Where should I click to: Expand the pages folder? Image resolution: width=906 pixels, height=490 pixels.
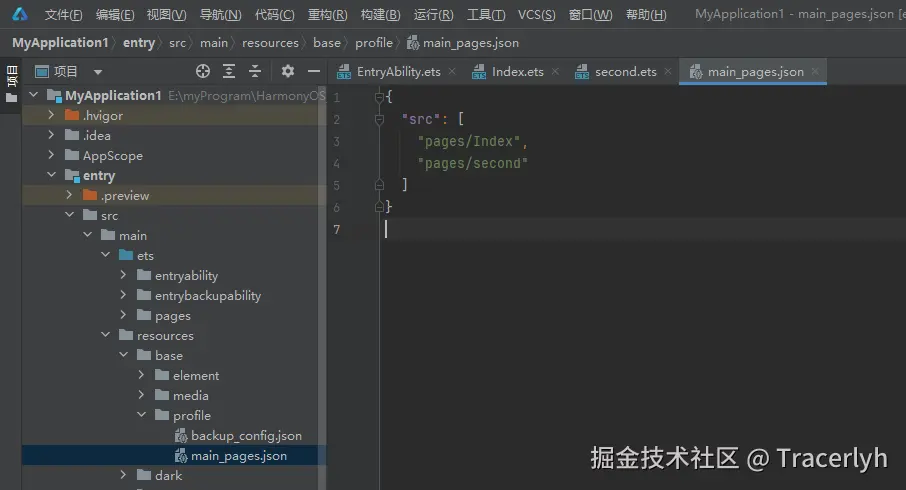pyautogui.click(x=123, y=315)
